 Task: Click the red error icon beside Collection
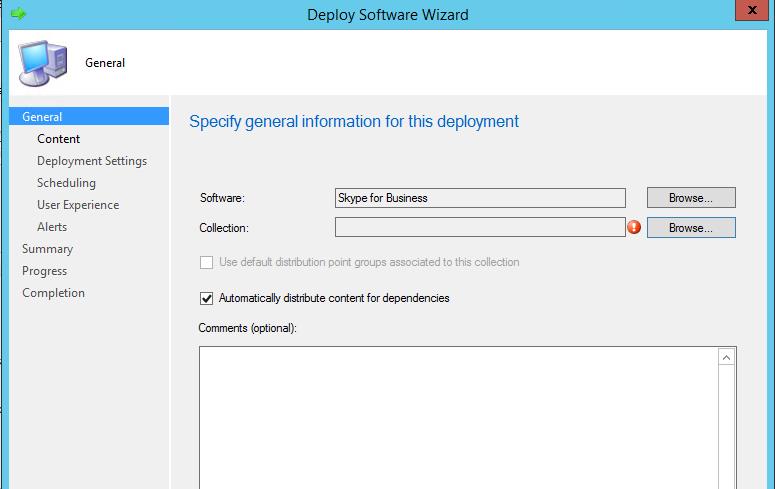[634, 228]
